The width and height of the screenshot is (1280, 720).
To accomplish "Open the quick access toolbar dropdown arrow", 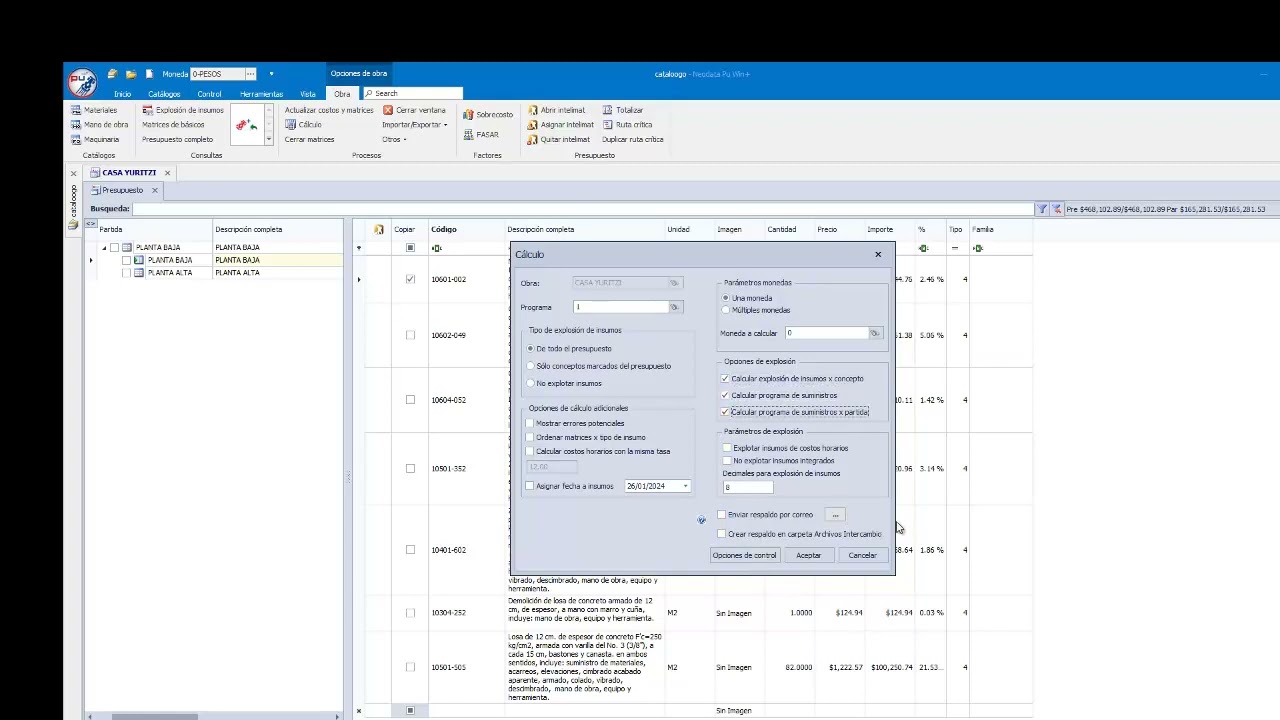I will tap(271, 74).
